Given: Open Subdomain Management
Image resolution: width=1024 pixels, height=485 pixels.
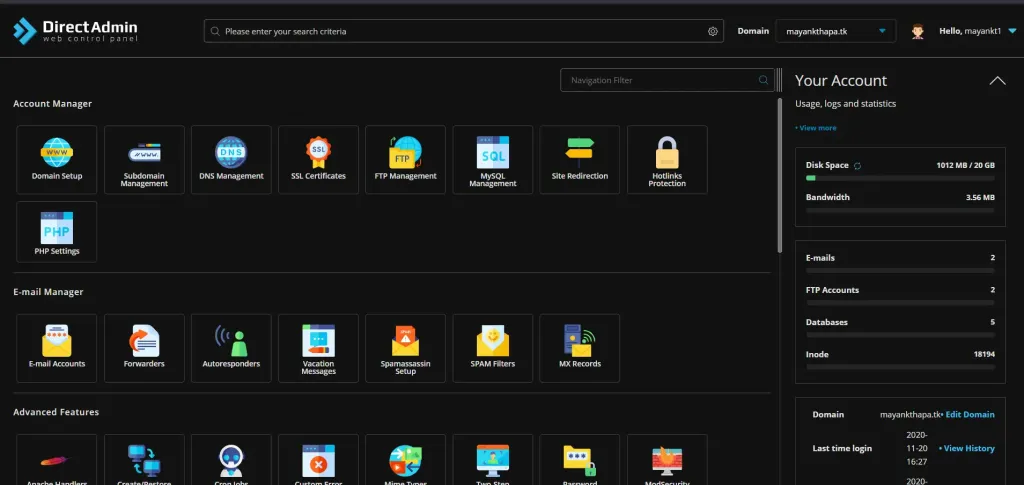Looking at the screenshot, I should (144, 159).
